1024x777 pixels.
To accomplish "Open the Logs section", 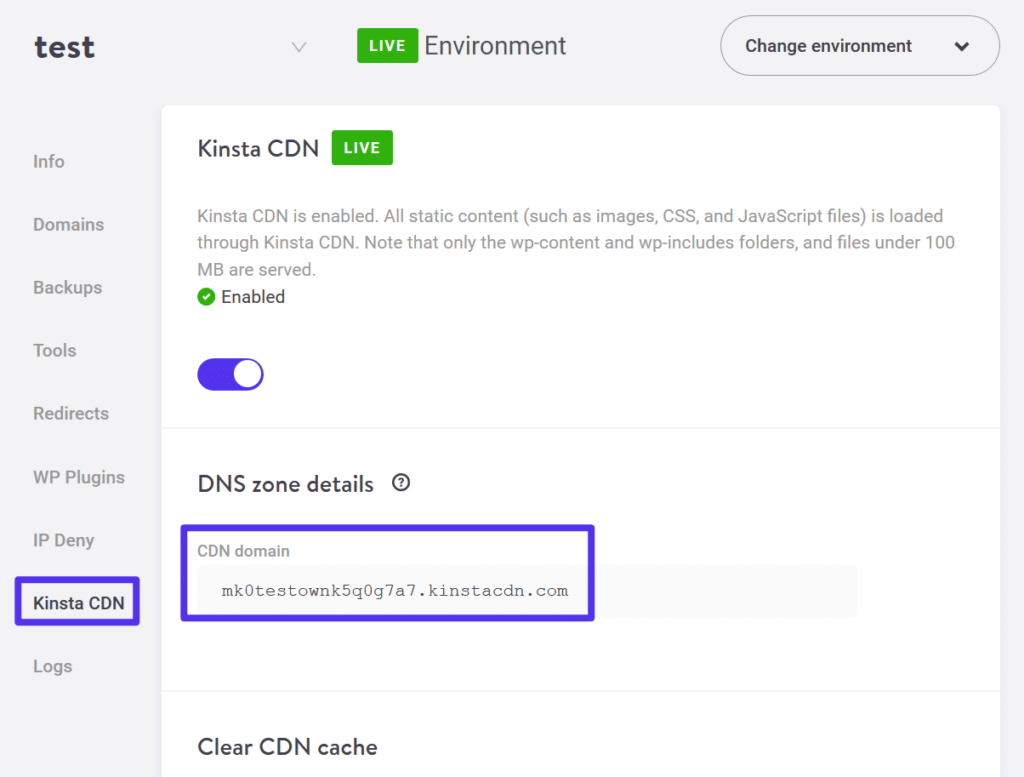I will [x=52, y=665].
